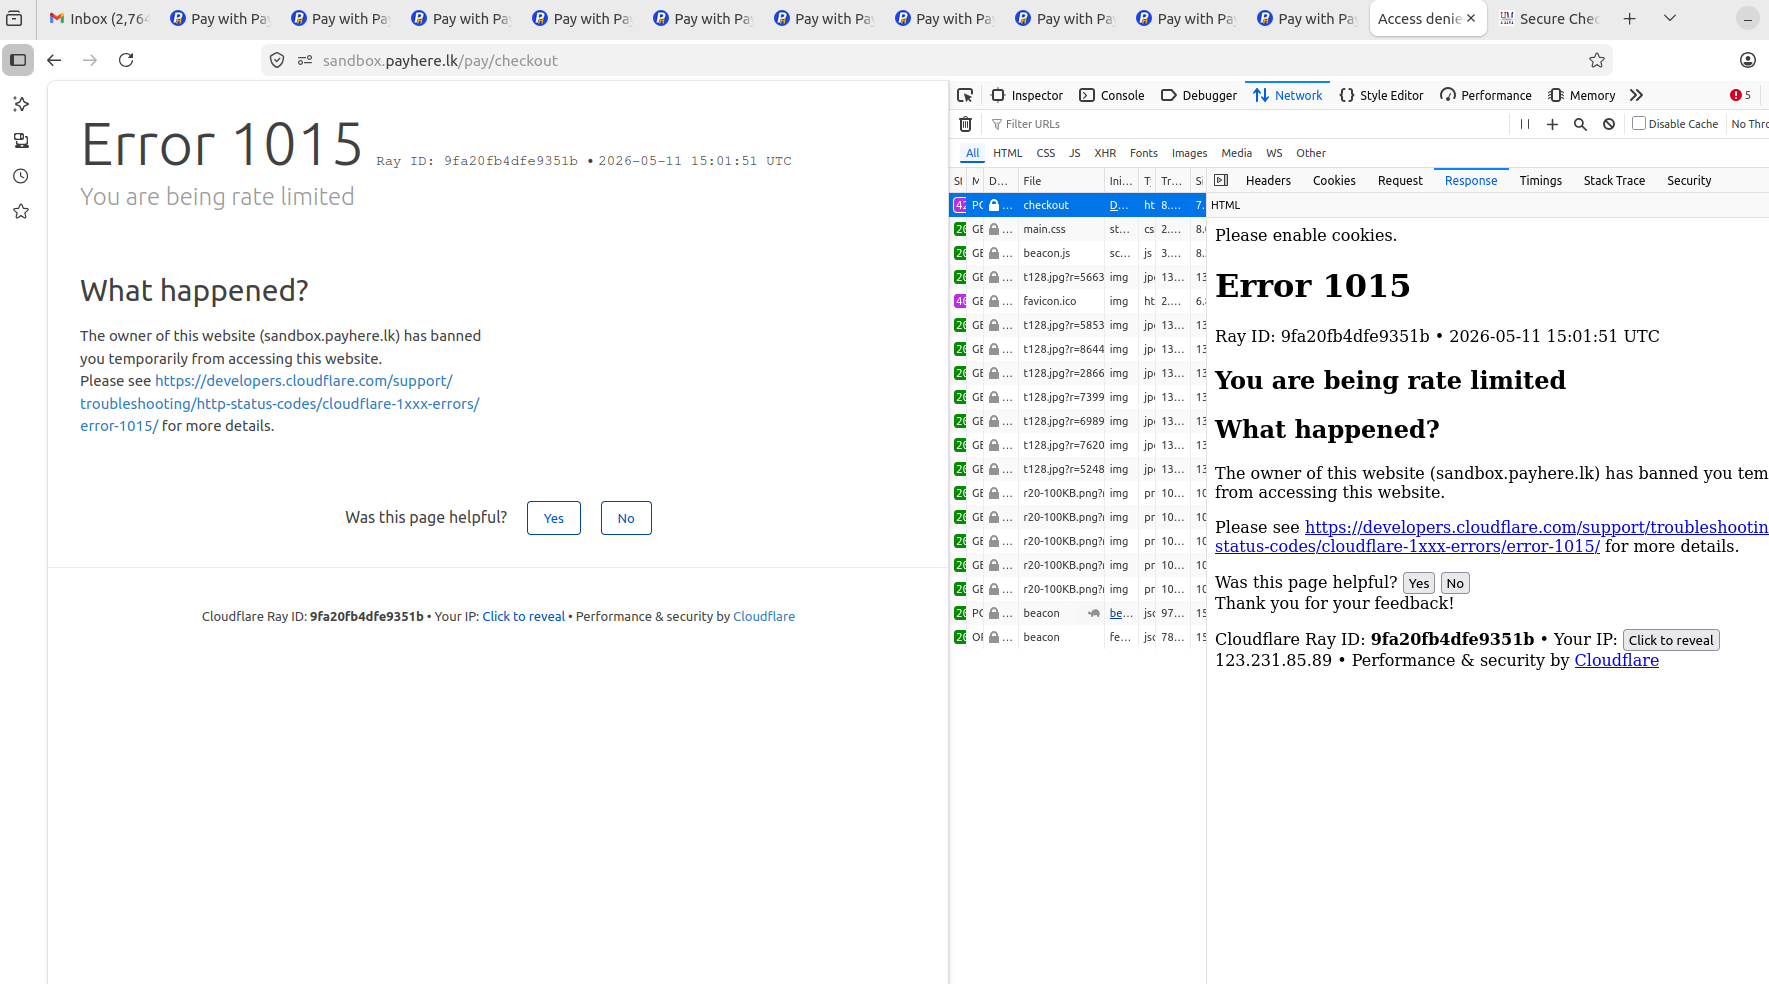The height and width of the screenshot is (984, 1769).
Task: Click the element picker icon in devtools
Action: 965,95
